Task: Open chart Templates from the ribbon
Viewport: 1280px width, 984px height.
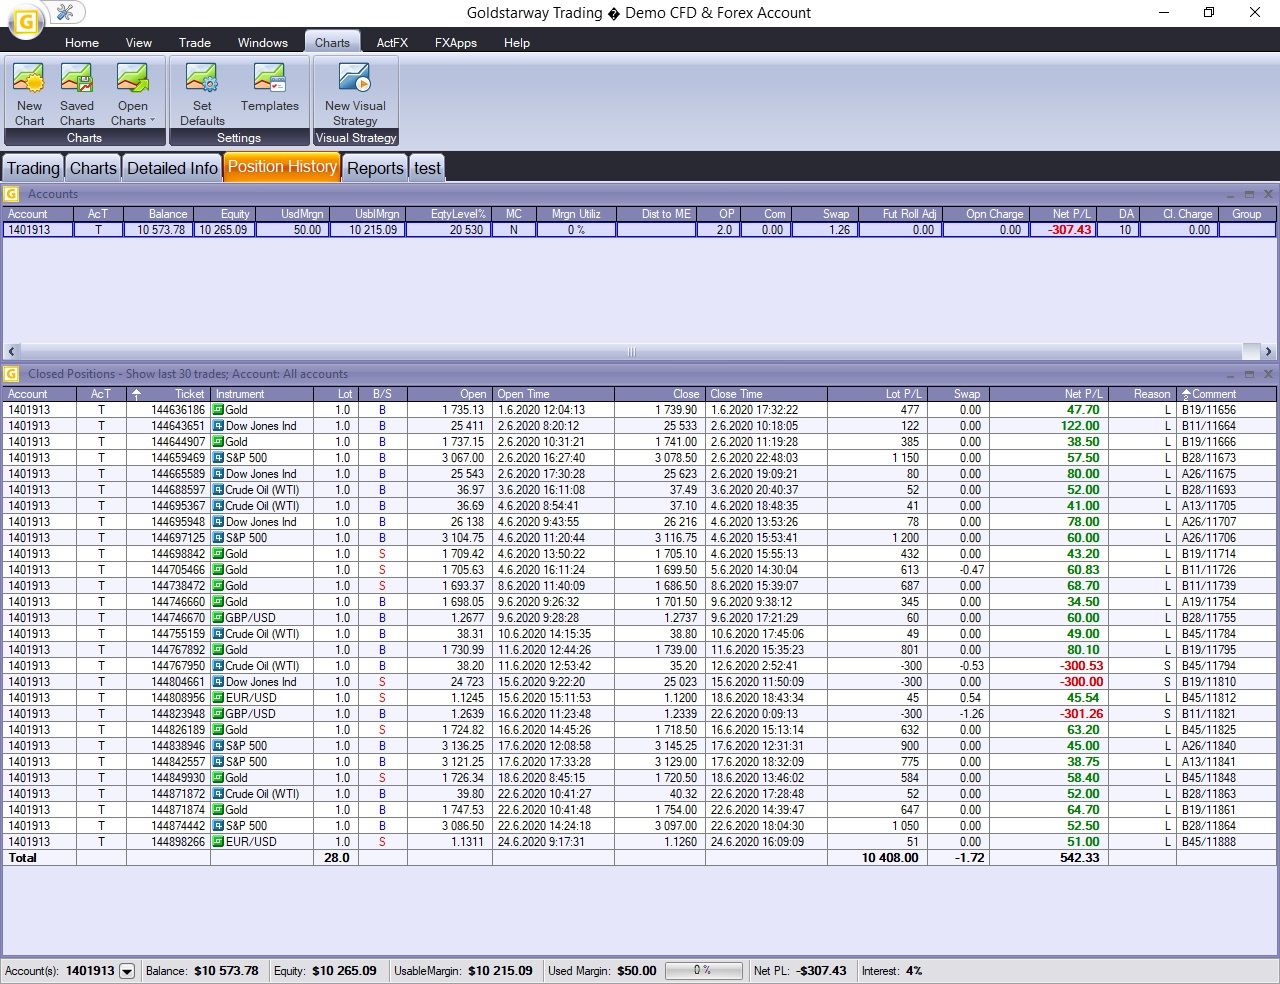Action: 269,88
